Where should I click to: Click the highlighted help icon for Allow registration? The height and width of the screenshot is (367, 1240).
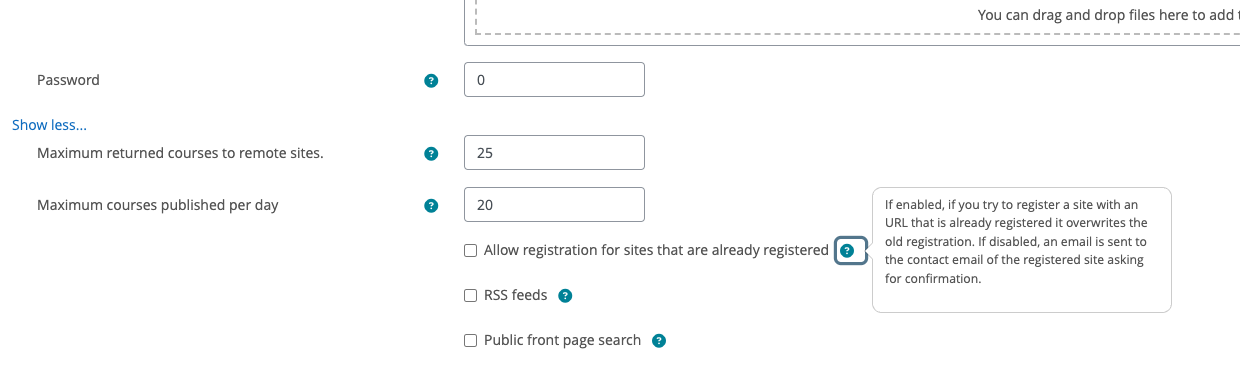[x=848, y=250]
